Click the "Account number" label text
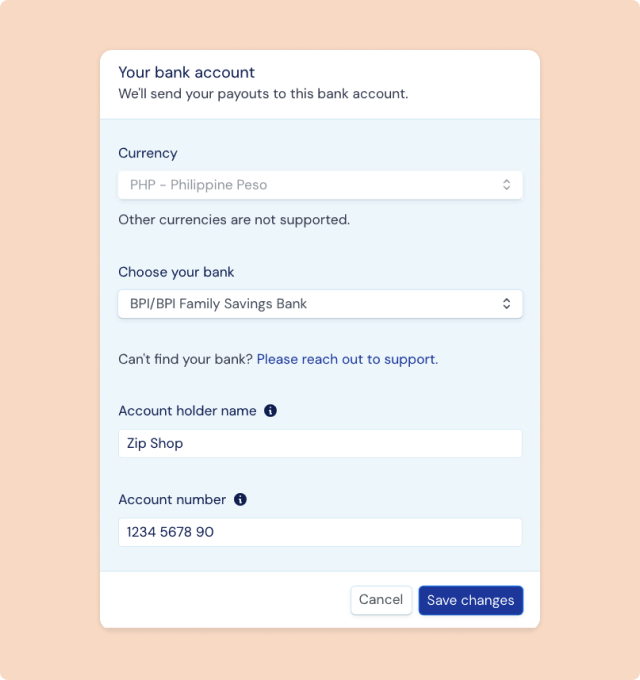 172,499
